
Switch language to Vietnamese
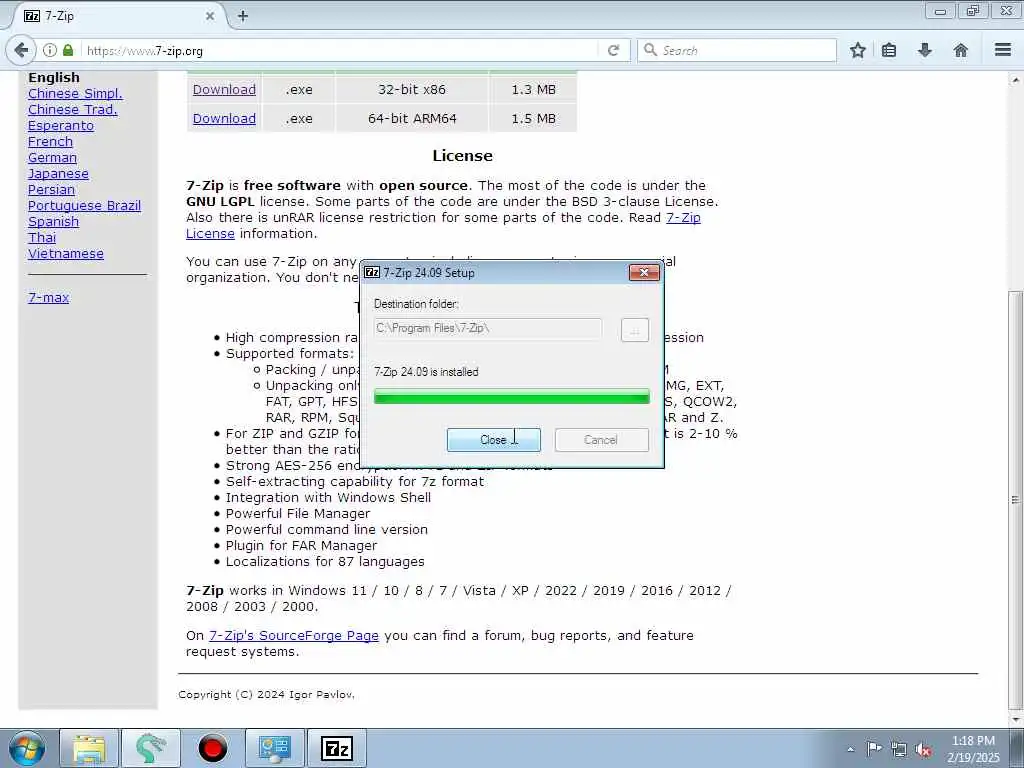(66, 253)
